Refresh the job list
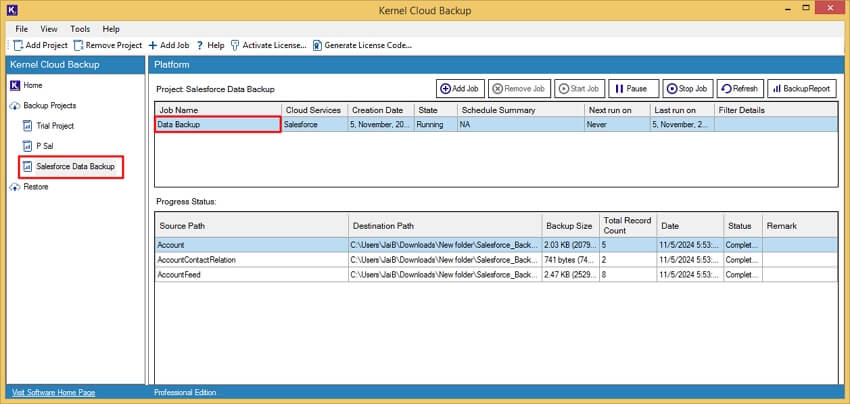This screenshot has width=850, height=404. 740,88
